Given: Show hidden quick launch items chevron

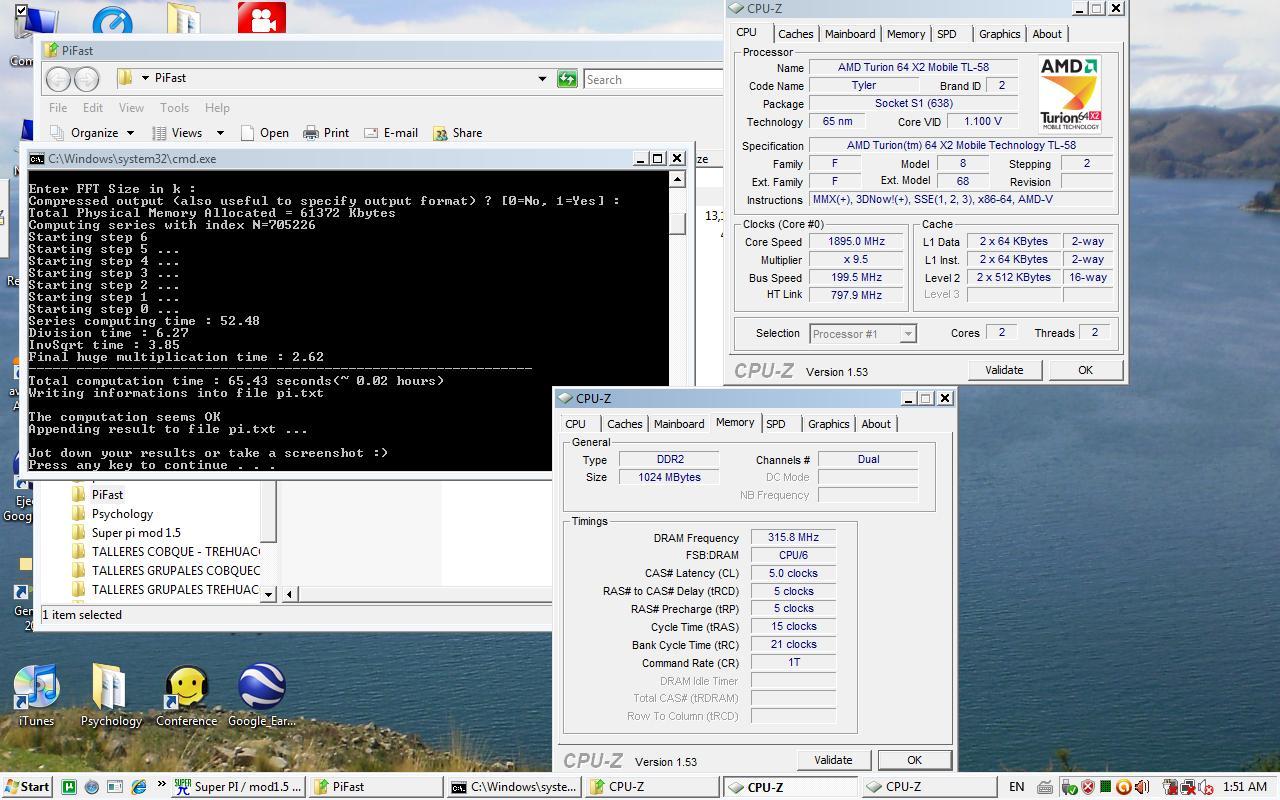Looking at the screenshot, I should tap(162, 786).
